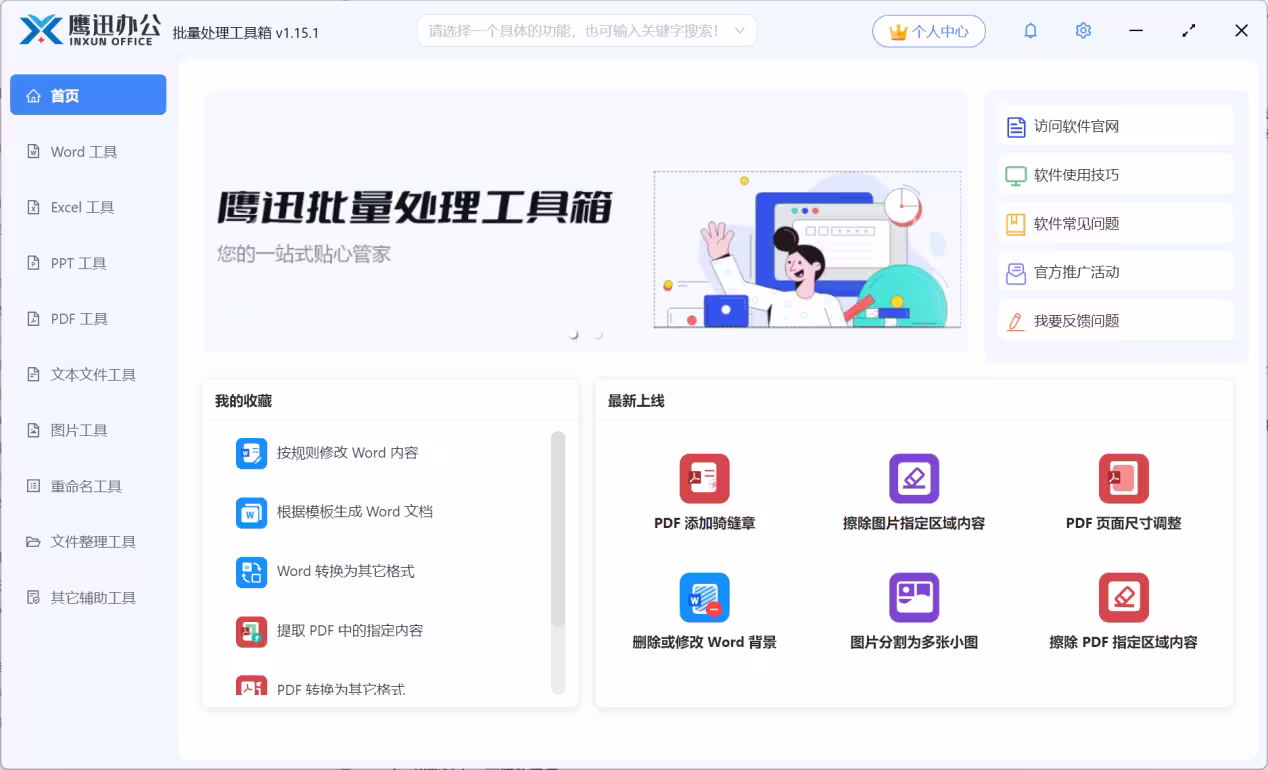The width and height of the screenshot is (1268, 770).
Task: Open 文本文件工具 in sidebar
Action: click(88, 375)
